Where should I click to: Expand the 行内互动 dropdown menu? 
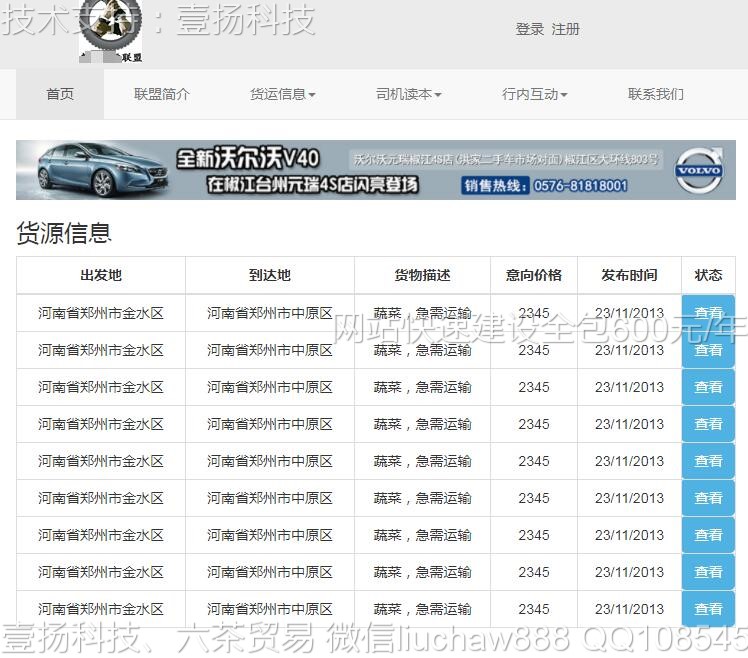534,94
